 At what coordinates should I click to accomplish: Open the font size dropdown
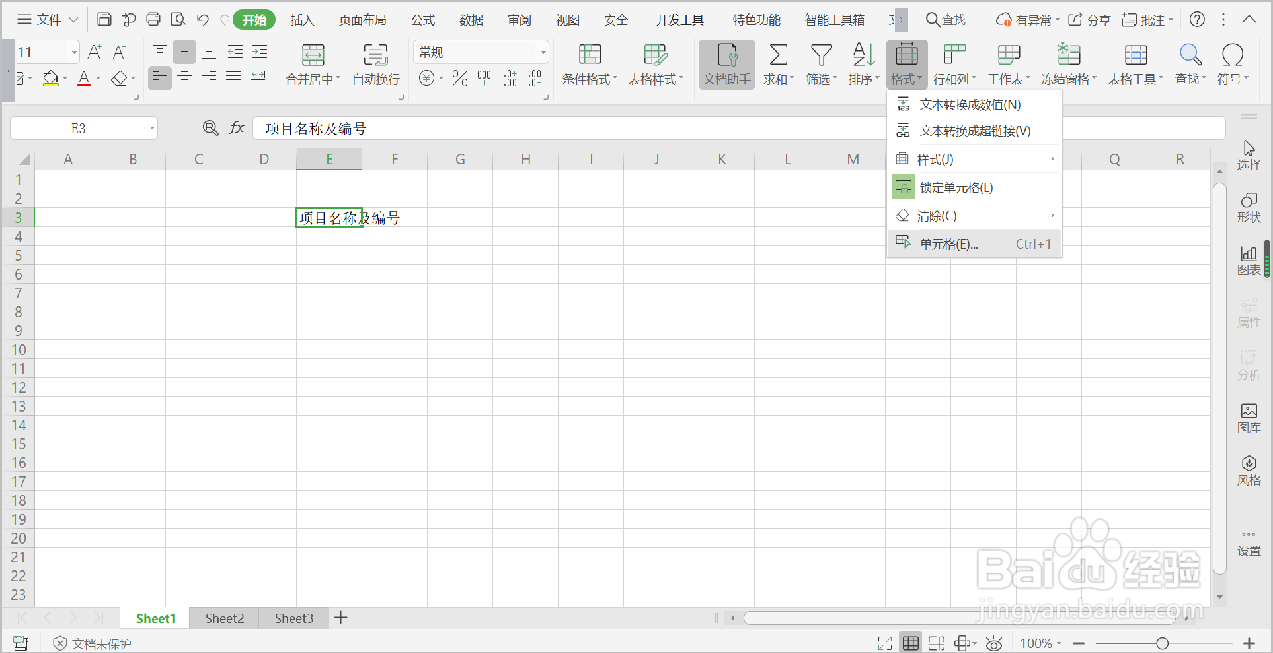pos(74,52)
